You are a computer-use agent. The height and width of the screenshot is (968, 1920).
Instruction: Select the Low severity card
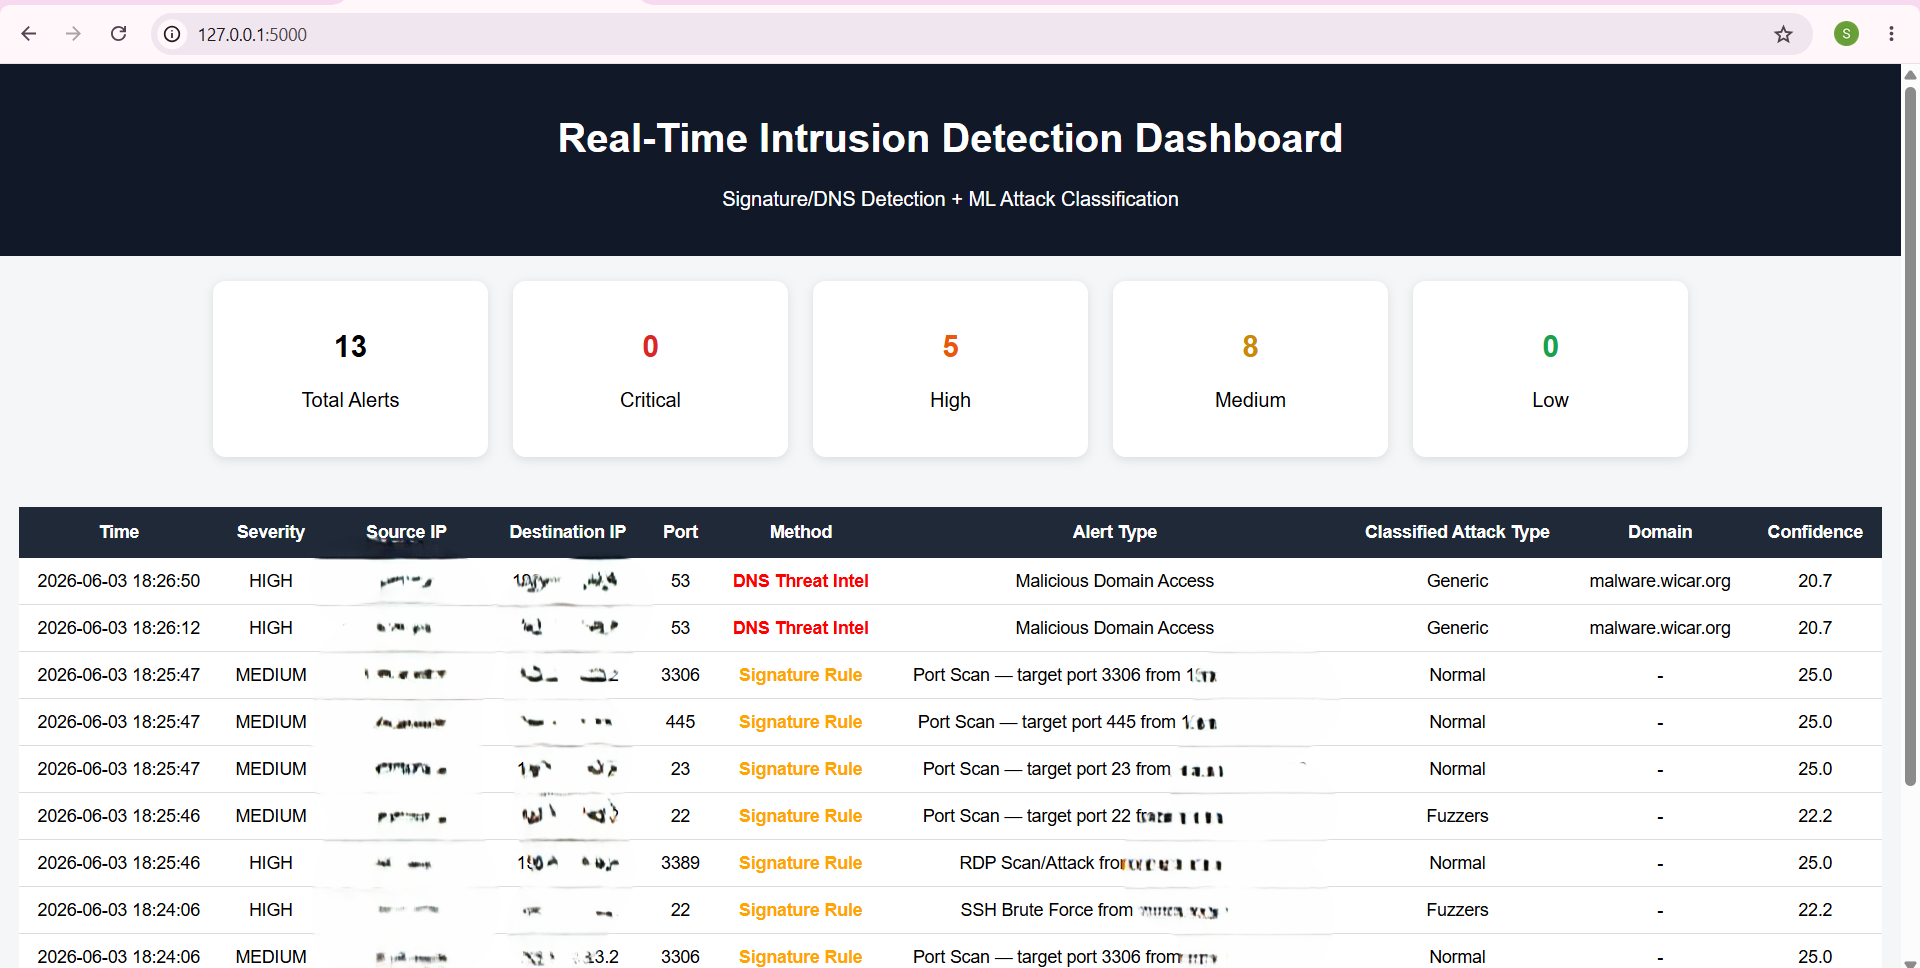click(x=1550, y=369)
